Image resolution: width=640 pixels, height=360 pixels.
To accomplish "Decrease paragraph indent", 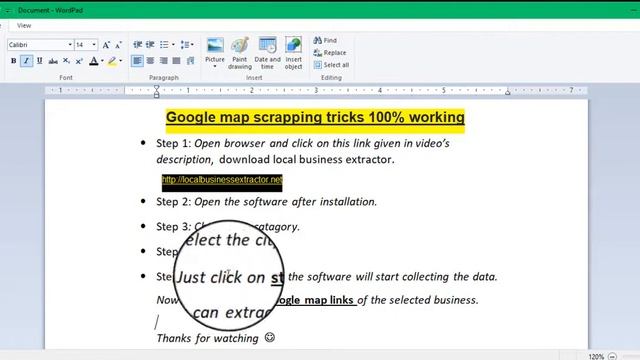I will (138, 44).
